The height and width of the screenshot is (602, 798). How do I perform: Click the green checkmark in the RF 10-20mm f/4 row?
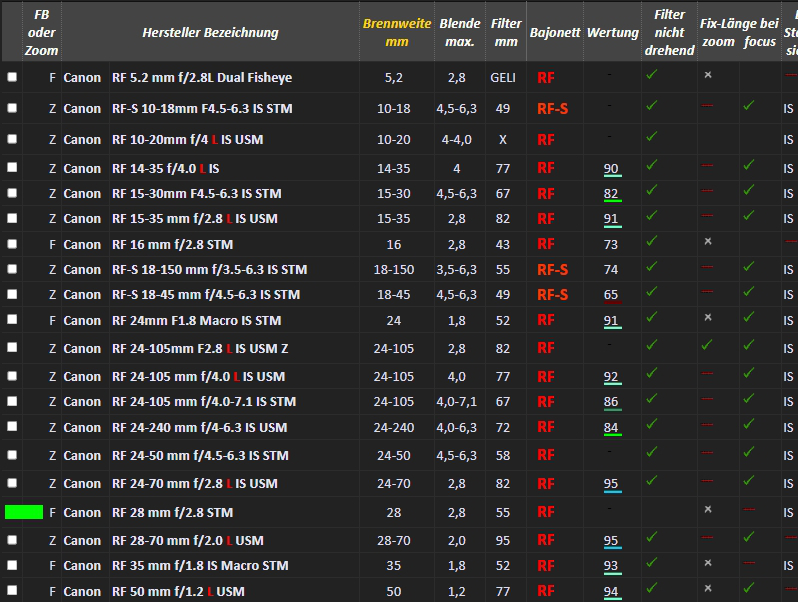(651, 136)
